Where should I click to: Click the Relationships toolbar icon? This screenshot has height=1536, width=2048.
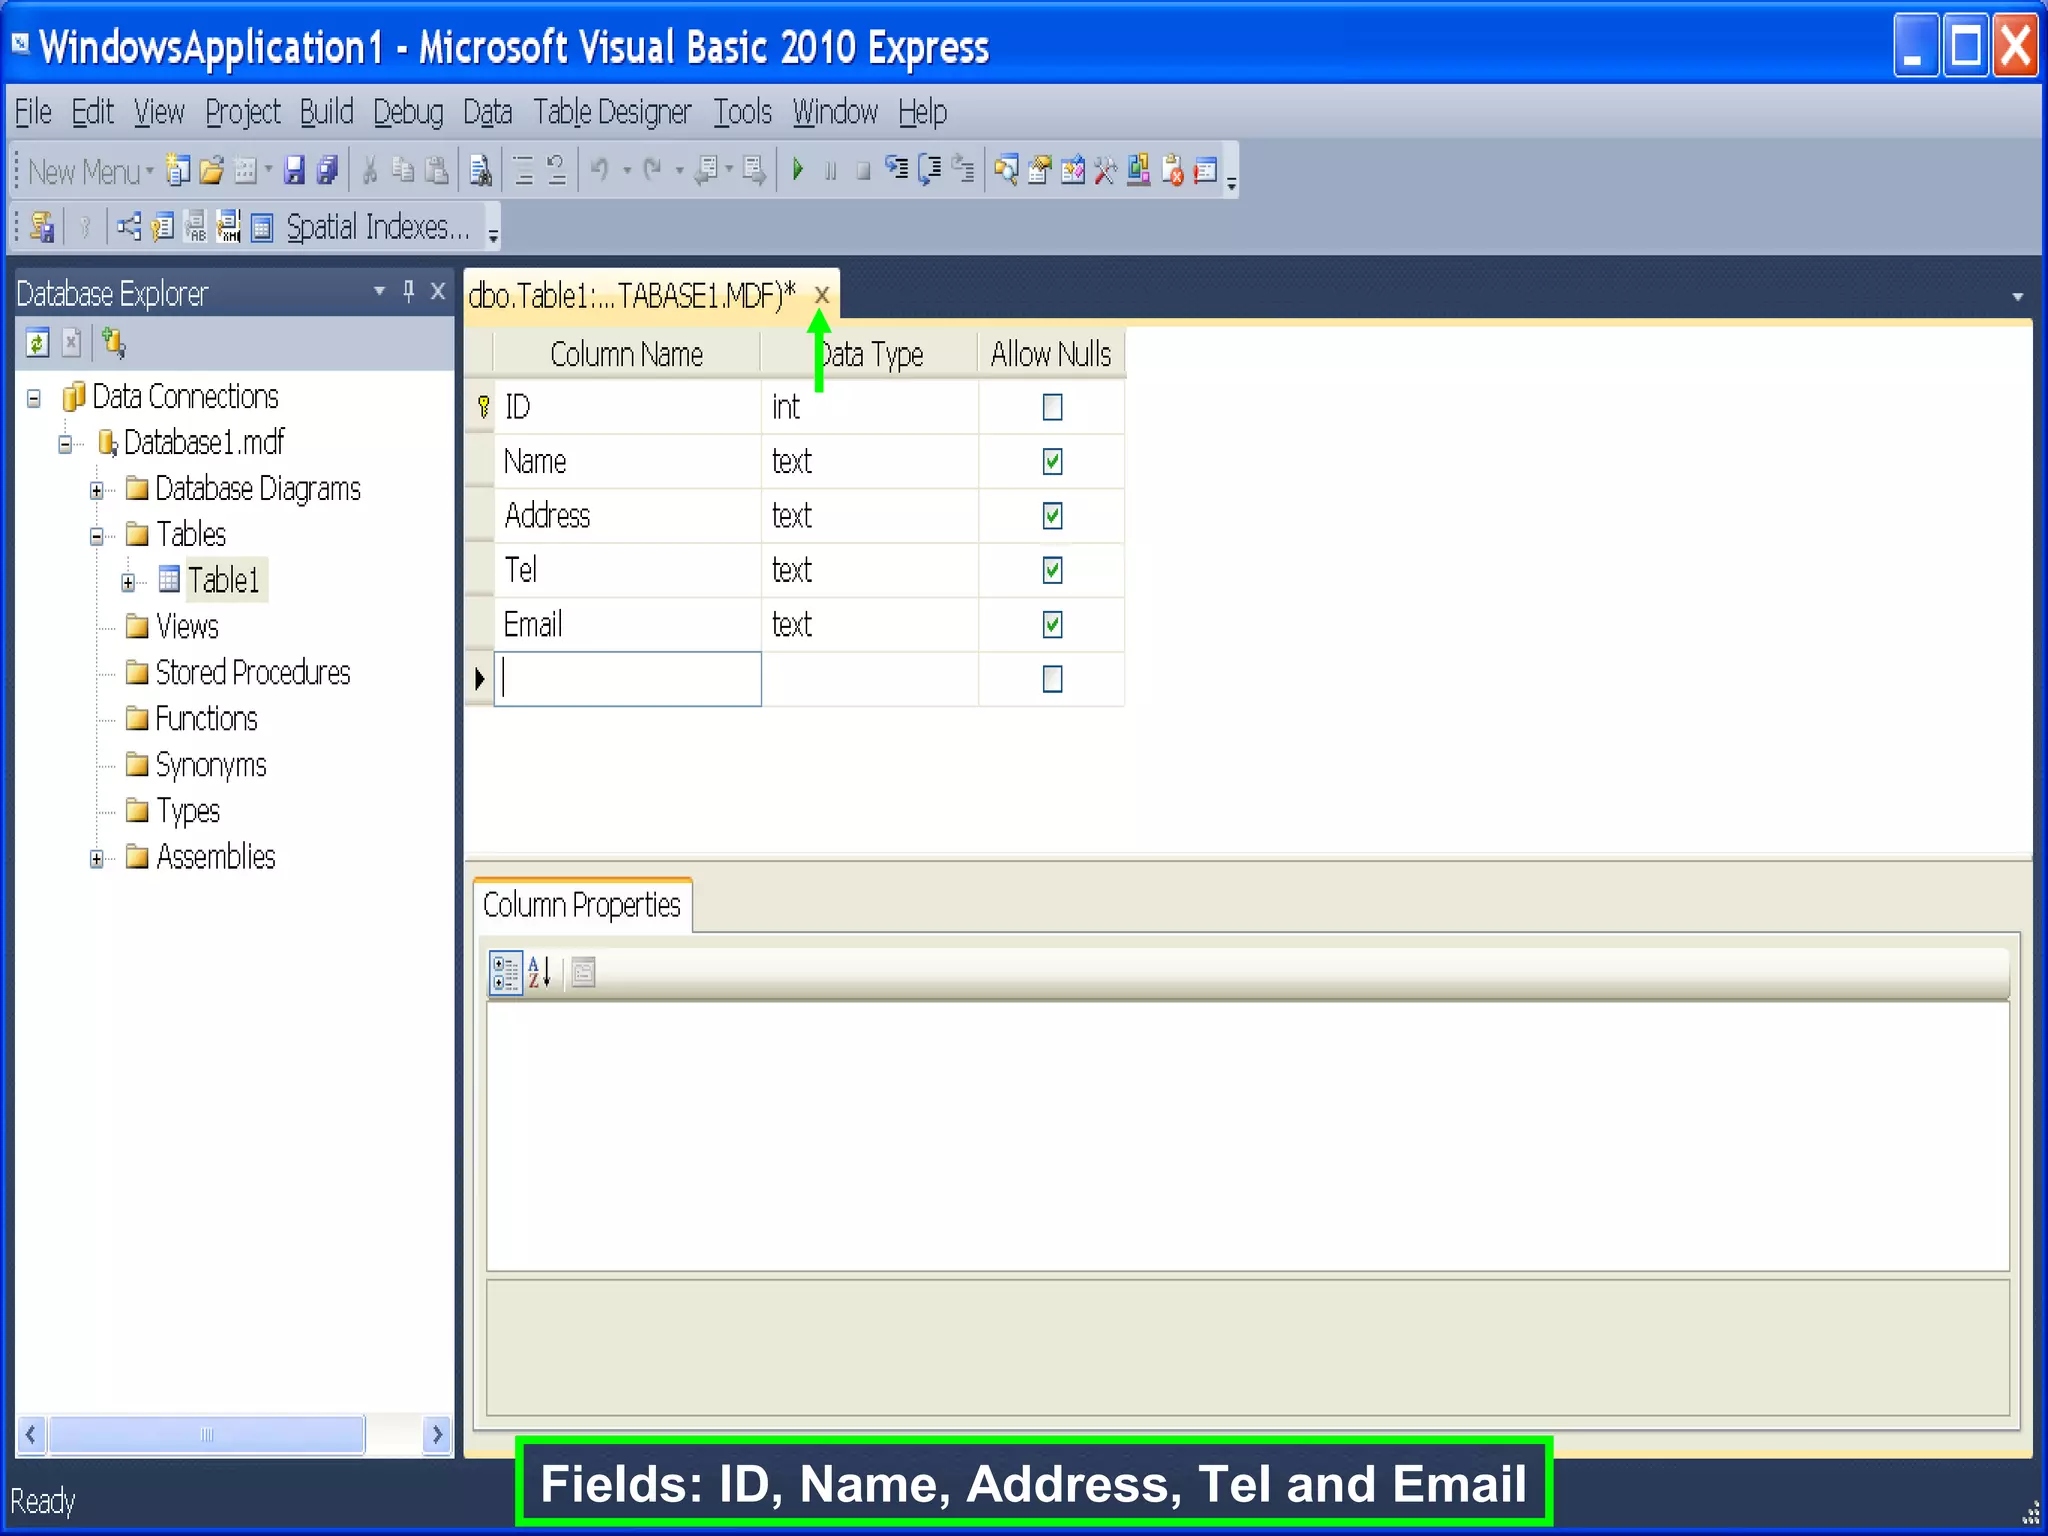coord(128,228)
